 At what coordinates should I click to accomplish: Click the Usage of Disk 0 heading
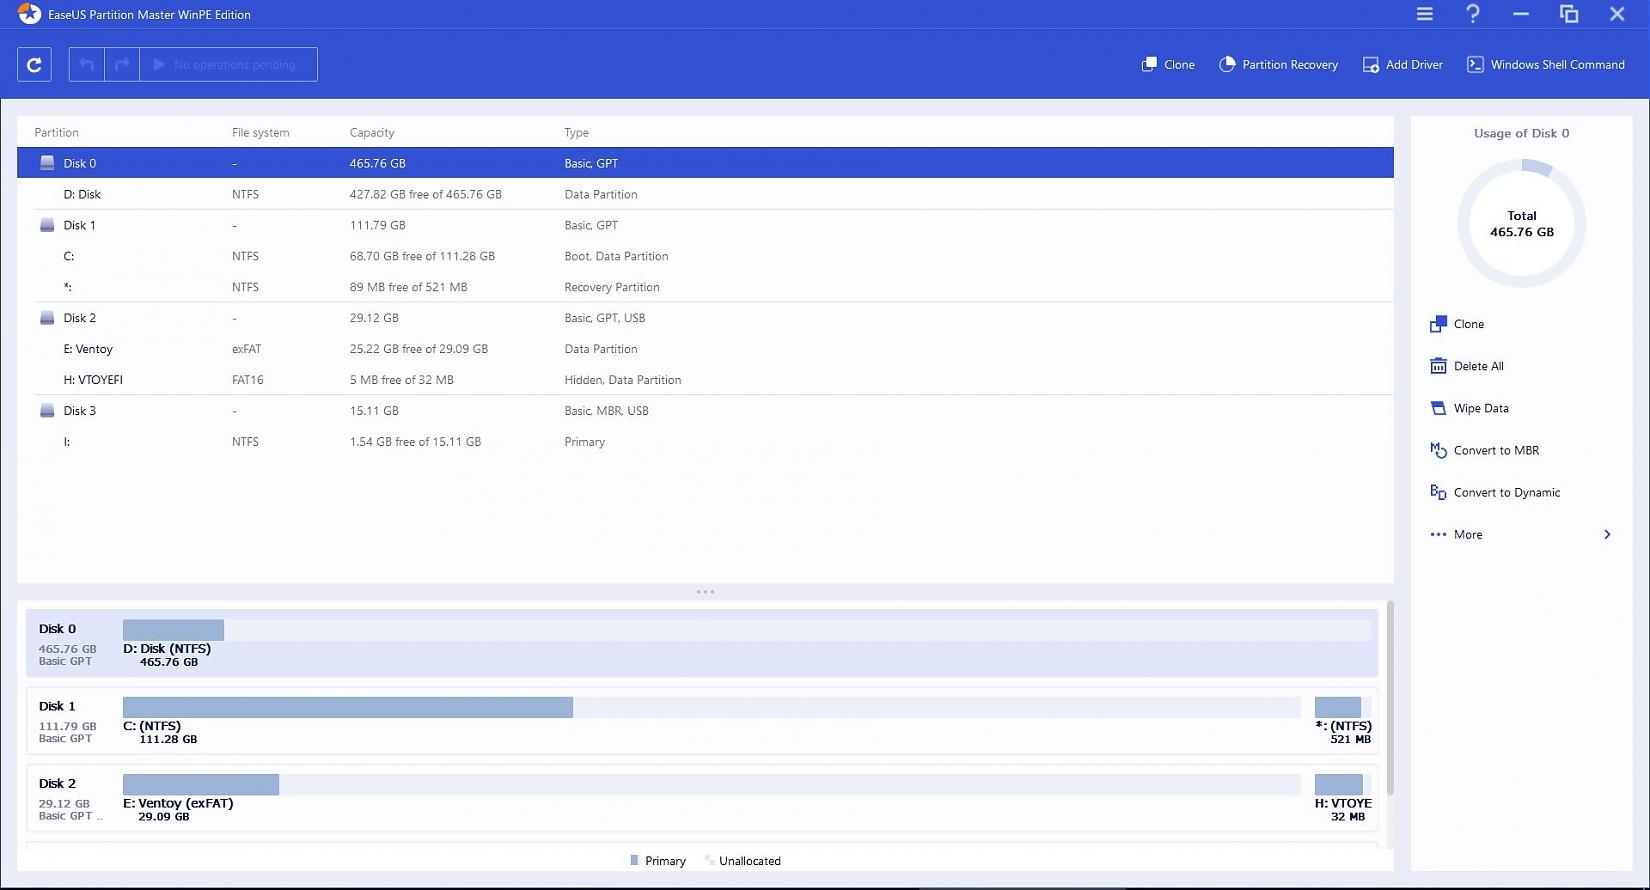tap(1521, 133)
